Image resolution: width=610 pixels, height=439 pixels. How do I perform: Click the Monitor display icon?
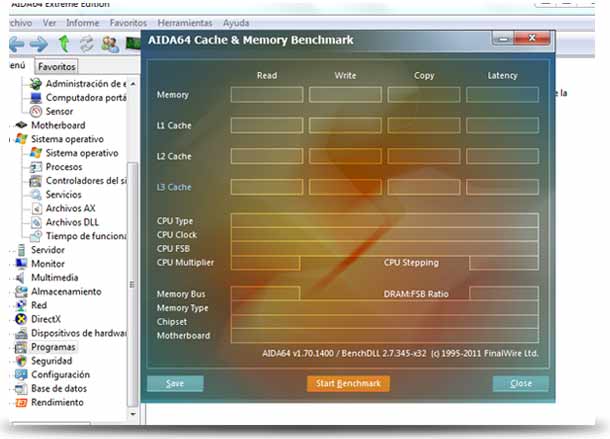click(x=21, y=264)
